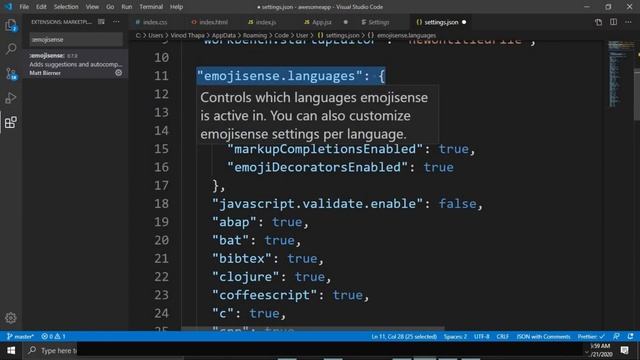Image resolution: width=640 pixels, height=360 pixels.
Task: Open the Explorer view in activity bar
Action: pyautogui.click(x=11, y=25)
